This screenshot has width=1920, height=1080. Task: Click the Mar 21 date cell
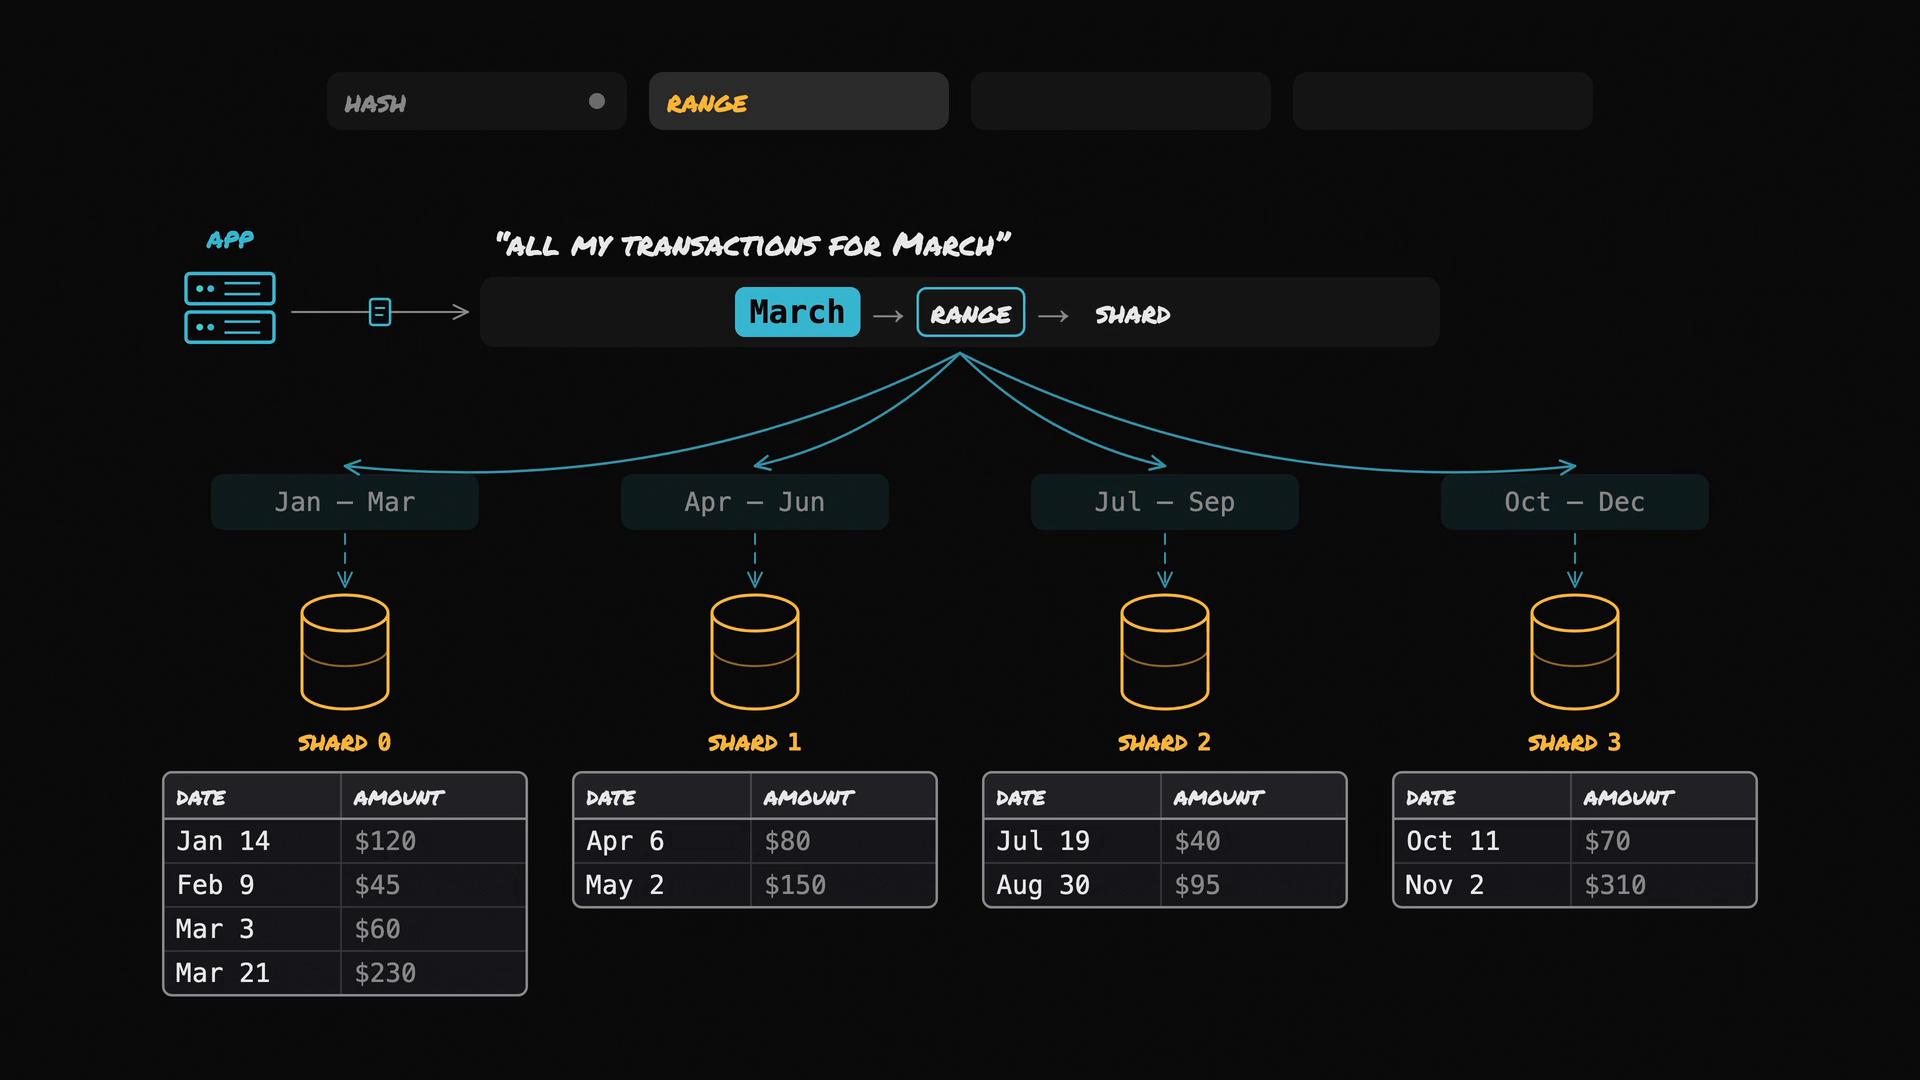click(x=252, y=973)
